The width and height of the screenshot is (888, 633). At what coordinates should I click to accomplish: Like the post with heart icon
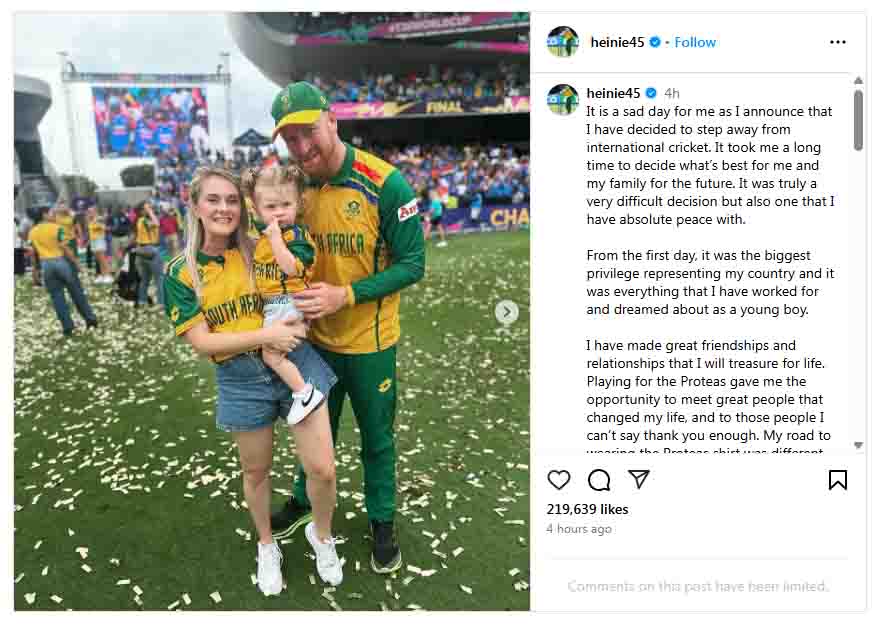click(559, 480)
